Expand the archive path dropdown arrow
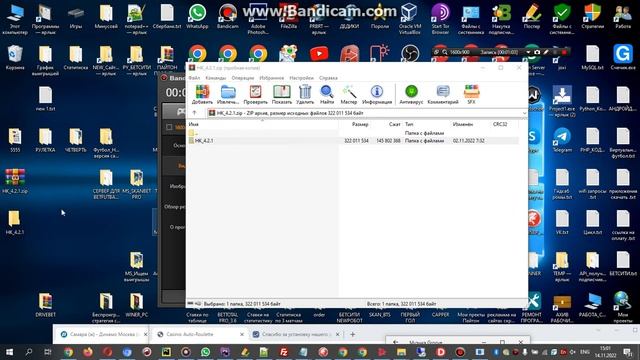The image size is (640, 360). tap(524, 113)
